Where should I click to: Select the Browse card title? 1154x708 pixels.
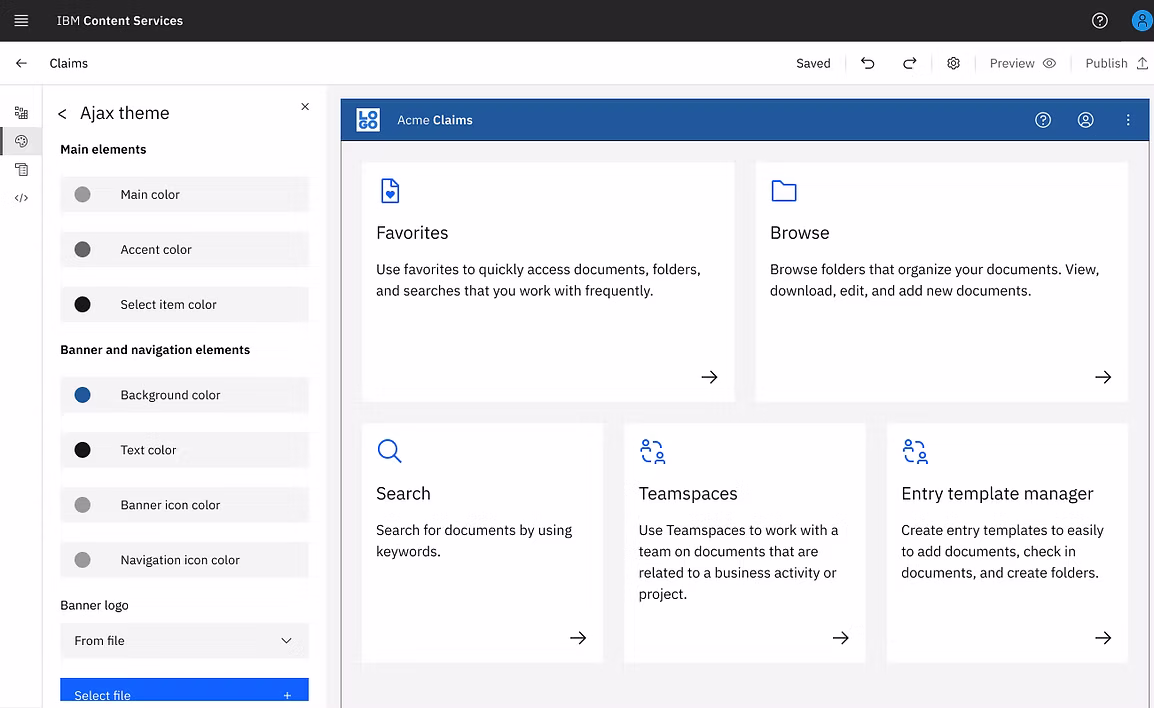pos(799,233)
